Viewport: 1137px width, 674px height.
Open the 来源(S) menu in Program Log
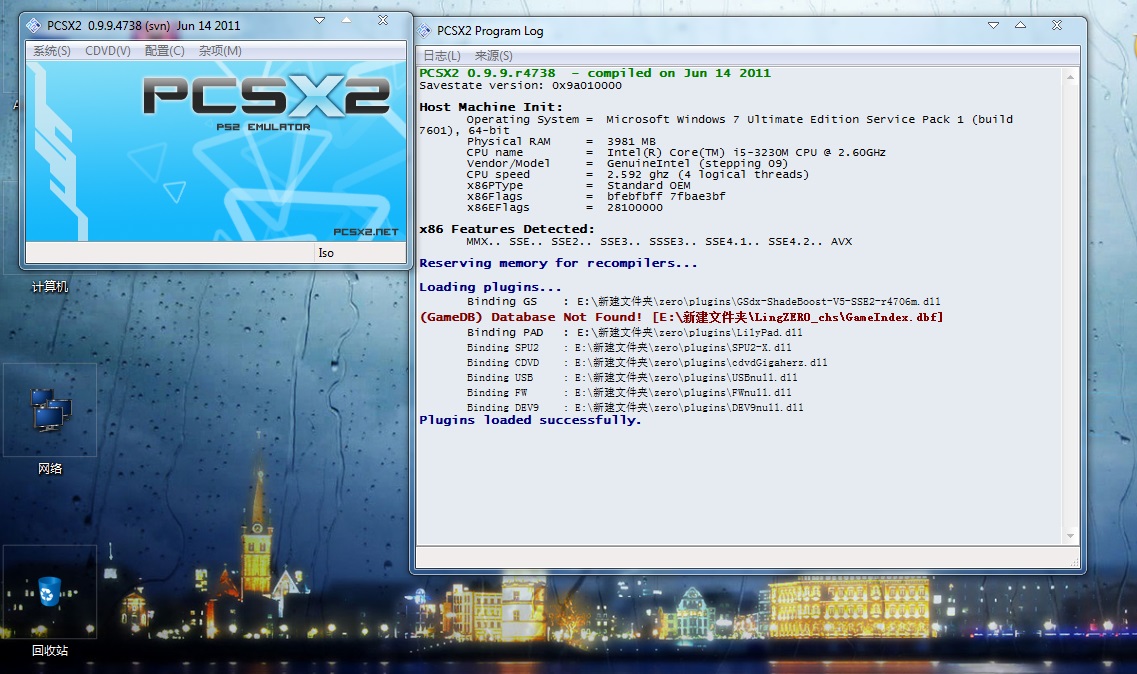494,56
